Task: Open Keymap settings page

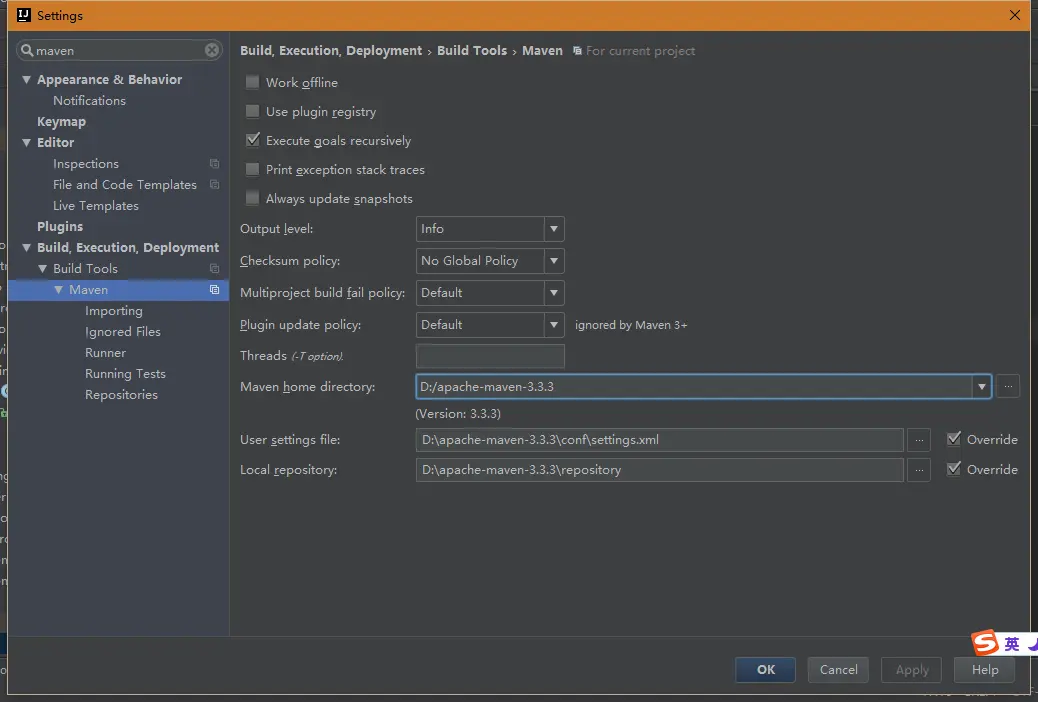Action: pyautogui.click(x=62, y=122)
